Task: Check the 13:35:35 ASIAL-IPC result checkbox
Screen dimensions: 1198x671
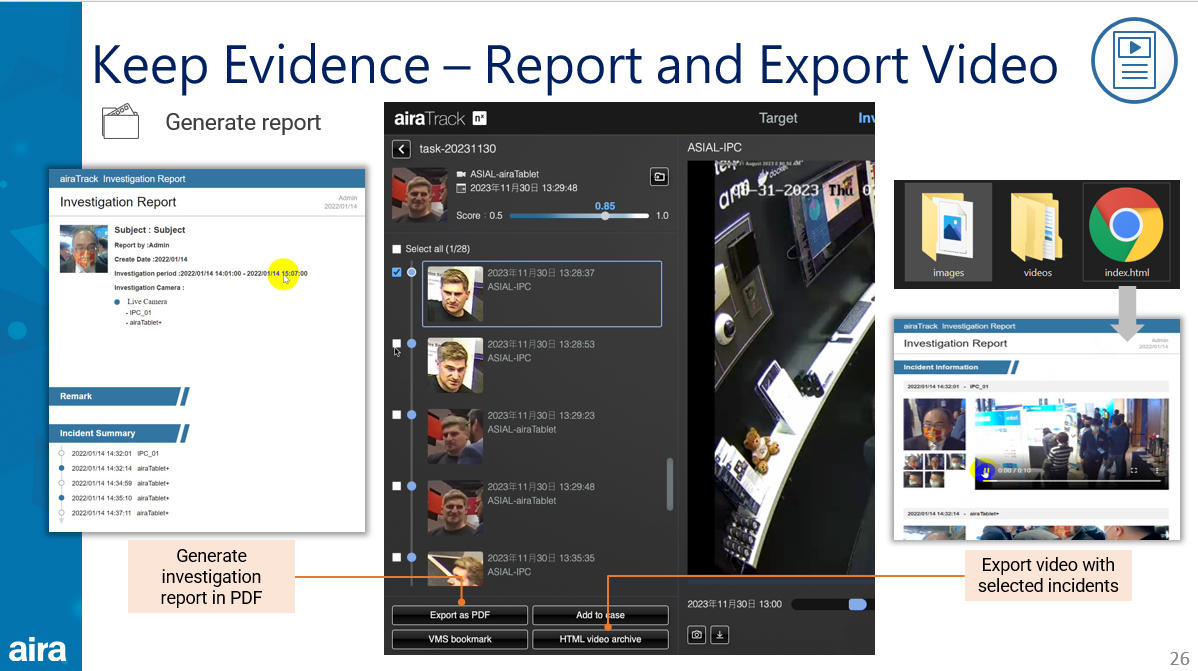Action: pyautogui.click(x=397, y=558)
